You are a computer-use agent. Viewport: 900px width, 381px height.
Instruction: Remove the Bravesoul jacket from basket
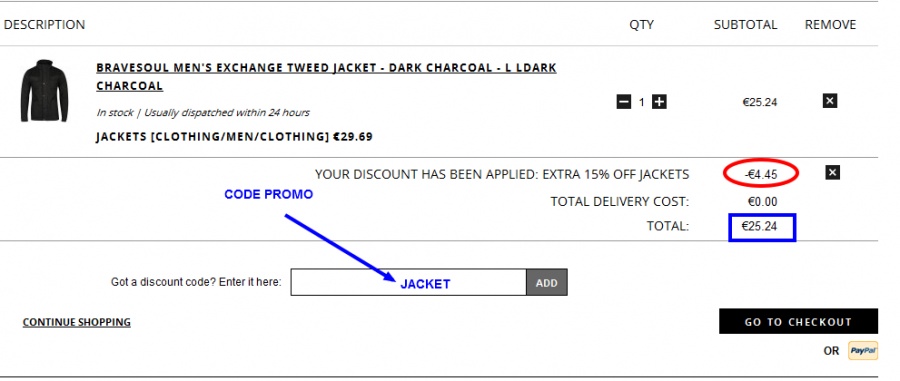(829, 101)
